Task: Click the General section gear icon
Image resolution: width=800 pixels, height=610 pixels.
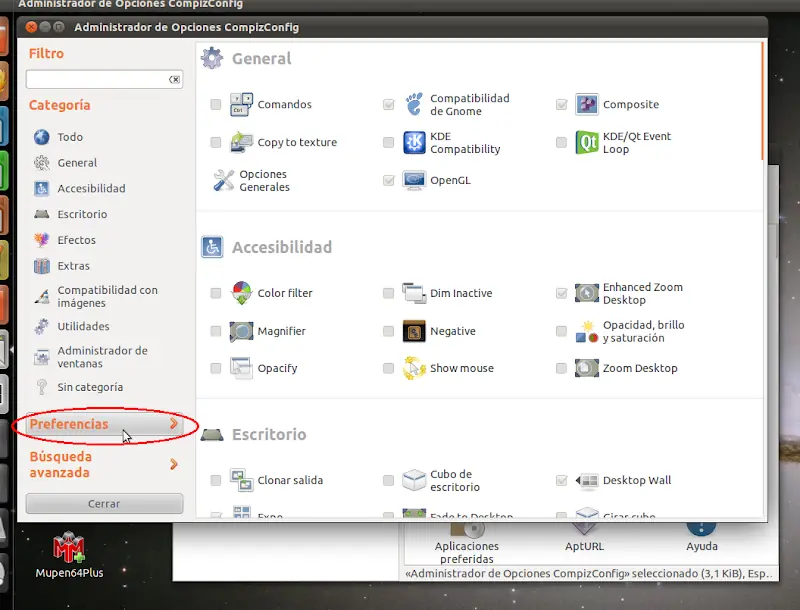Action: [x=212, y=58]
